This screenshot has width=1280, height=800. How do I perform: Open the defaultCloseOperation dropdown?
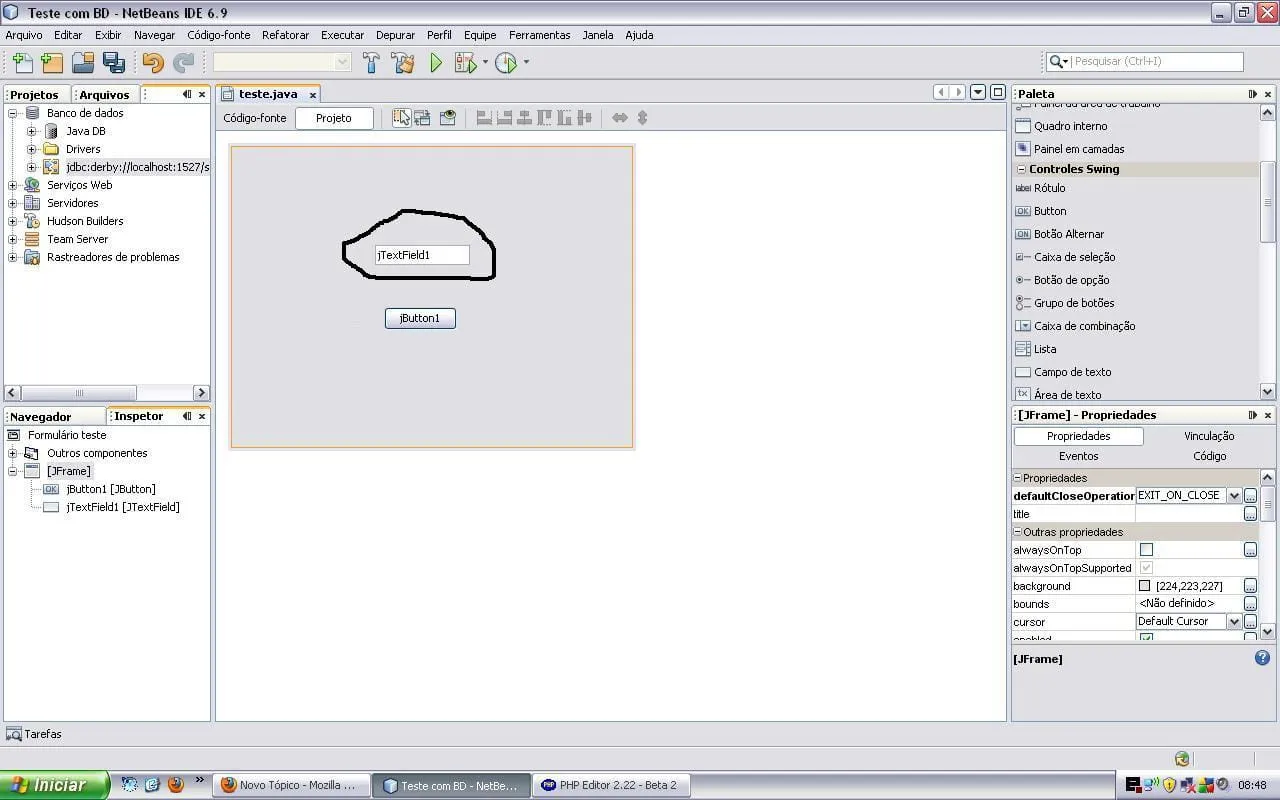pyautogui.click(x=1234, y=496)
